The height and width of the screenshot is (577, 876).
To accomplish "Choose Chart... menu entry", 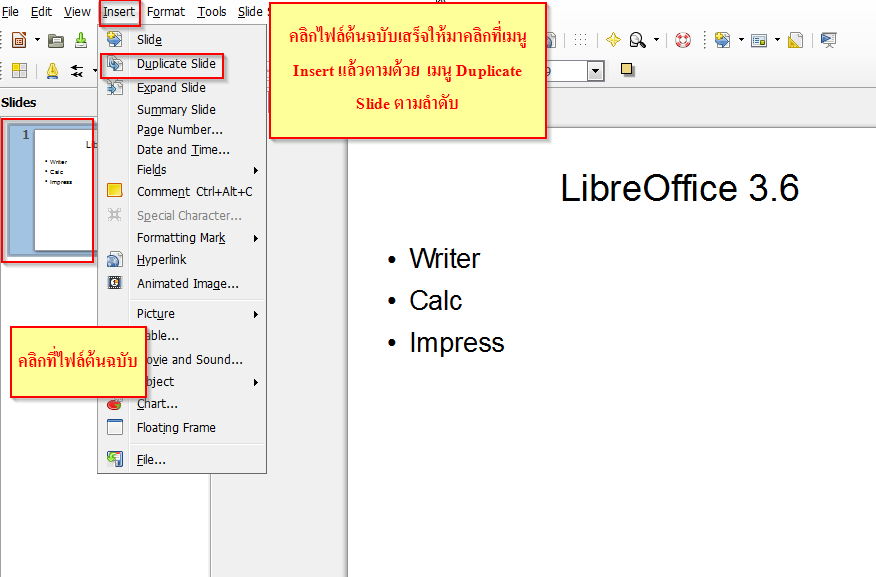I will click(182, 404).
